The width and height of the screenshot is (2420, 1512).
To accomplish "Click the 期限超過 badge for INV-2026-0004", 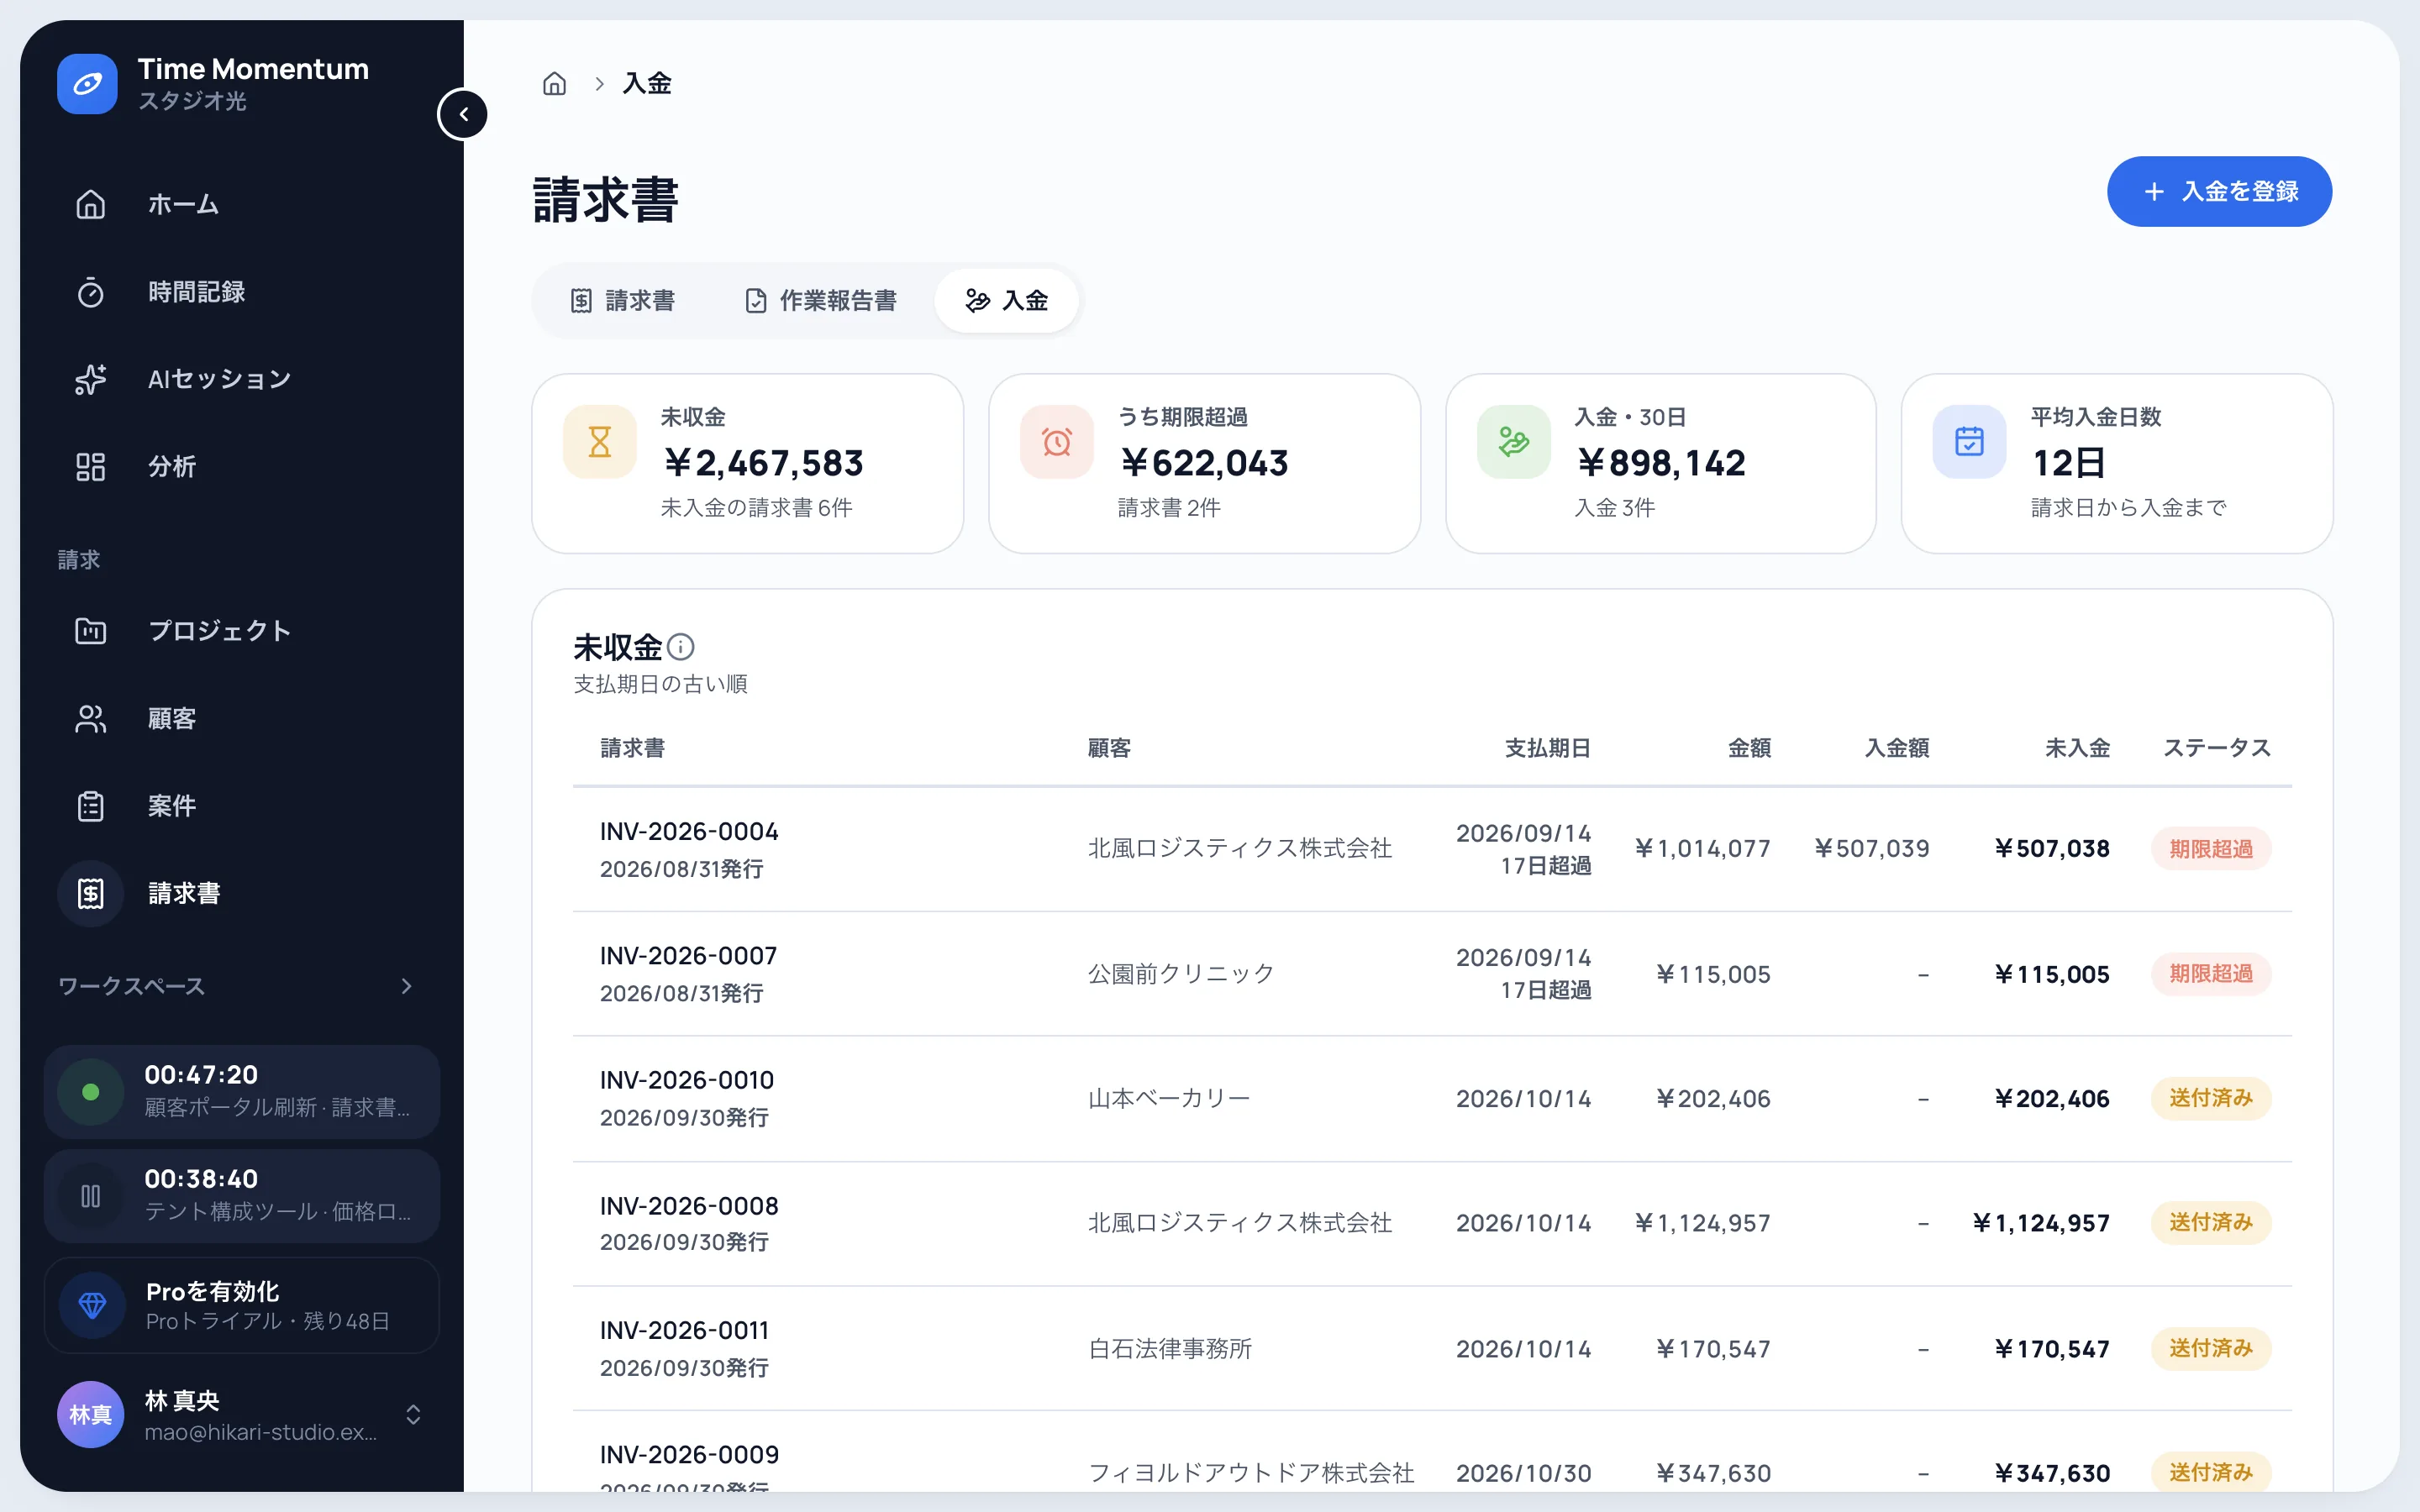I will point(2211,849).
